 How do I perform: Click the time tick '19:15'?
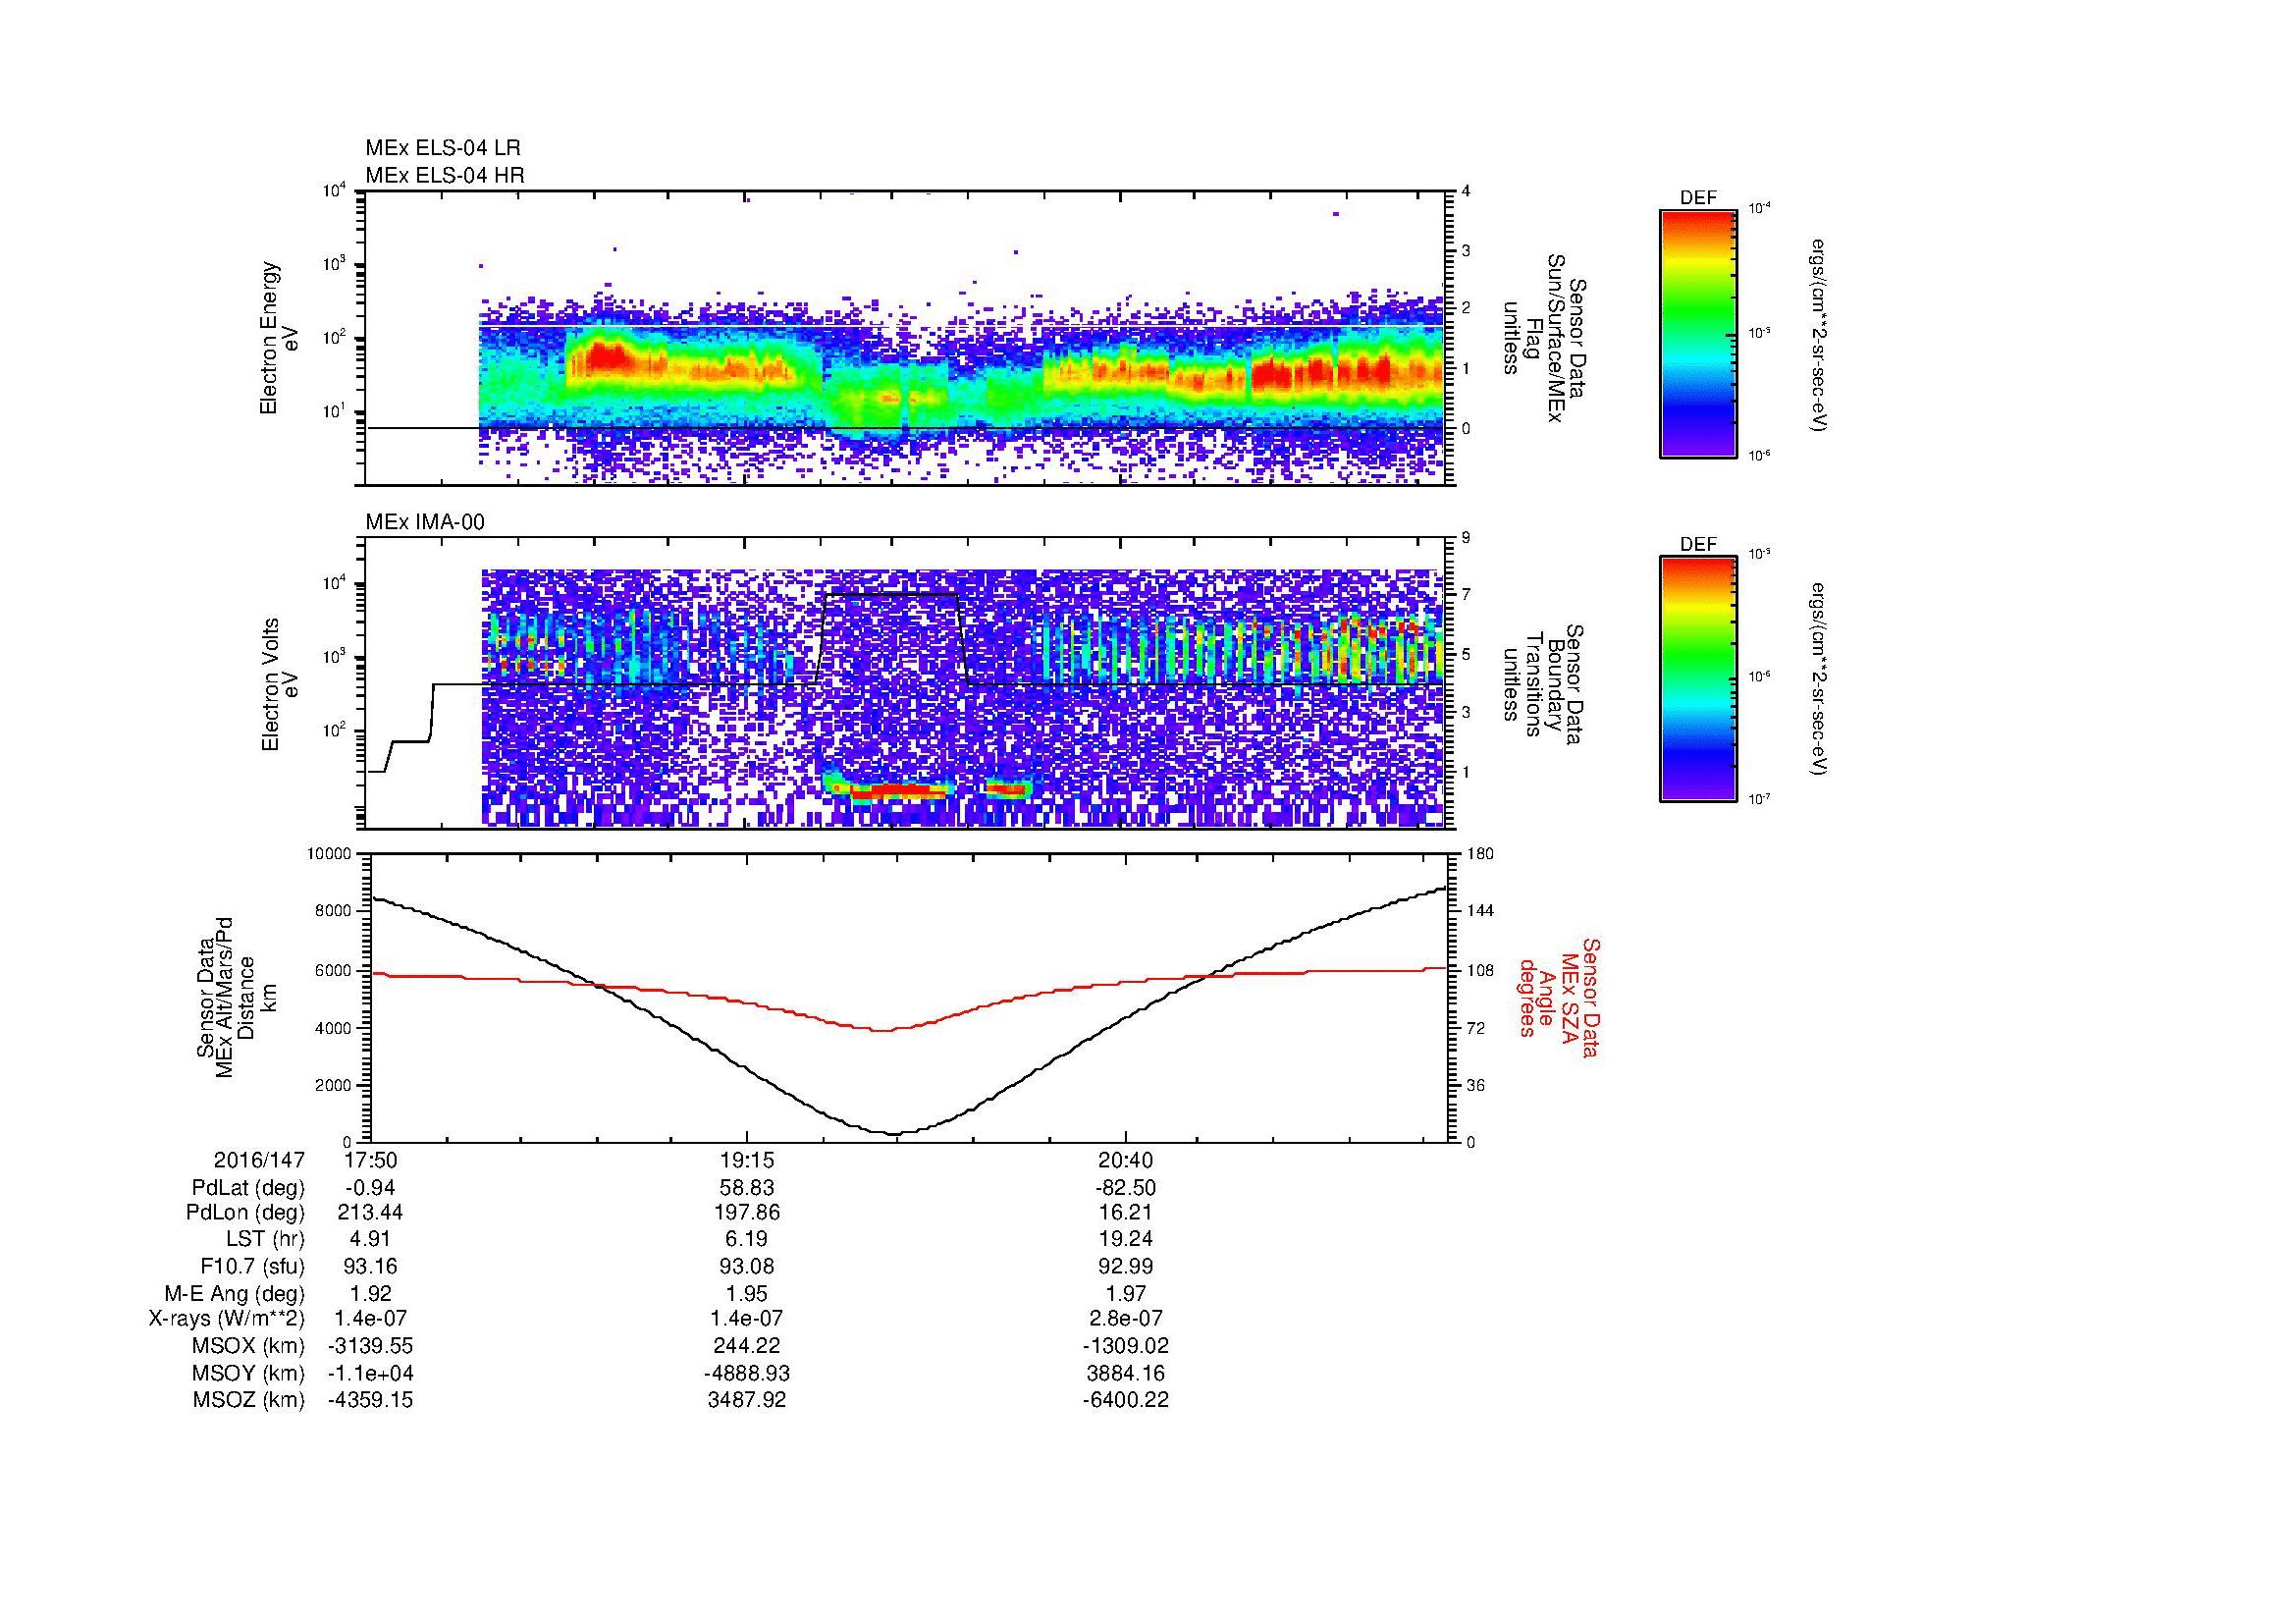[x=746, y=1161]
